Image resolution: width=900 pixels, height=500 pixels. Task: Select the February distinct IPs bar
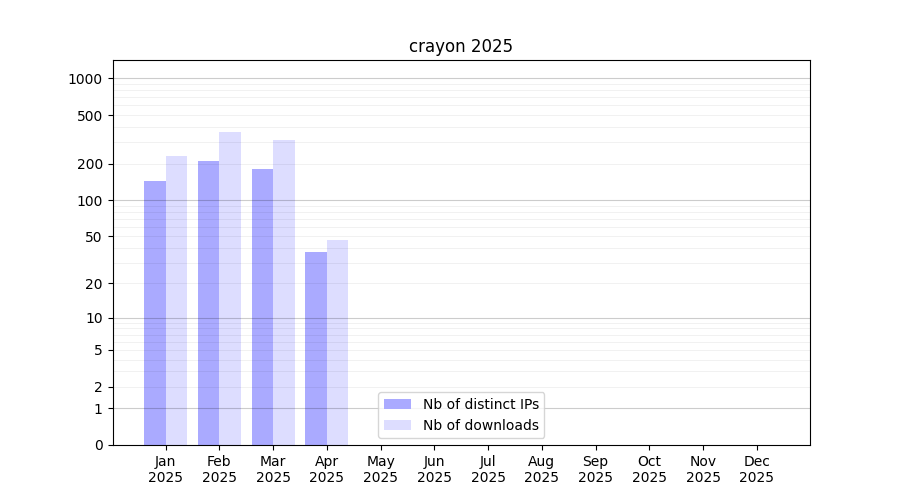click(x=208, y=303)
